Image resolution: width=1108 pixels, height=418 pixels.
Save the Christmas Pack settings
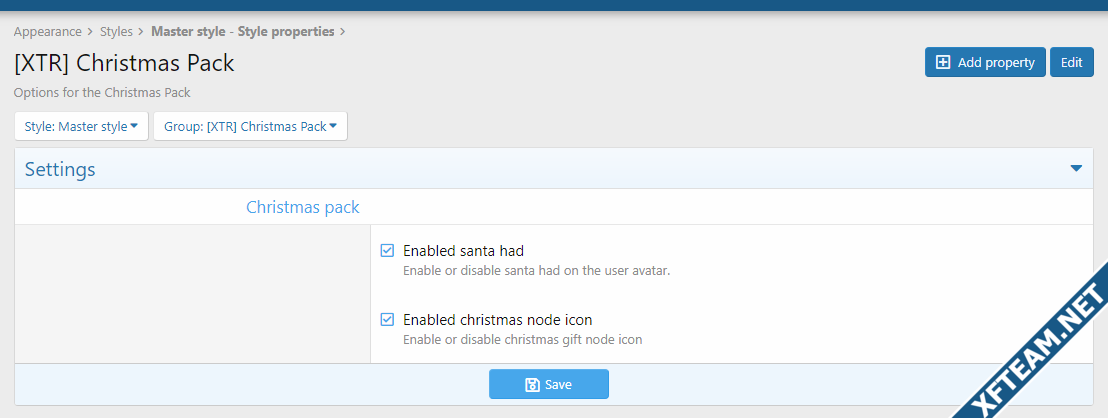pyautogui.click(x=548, y=385)
